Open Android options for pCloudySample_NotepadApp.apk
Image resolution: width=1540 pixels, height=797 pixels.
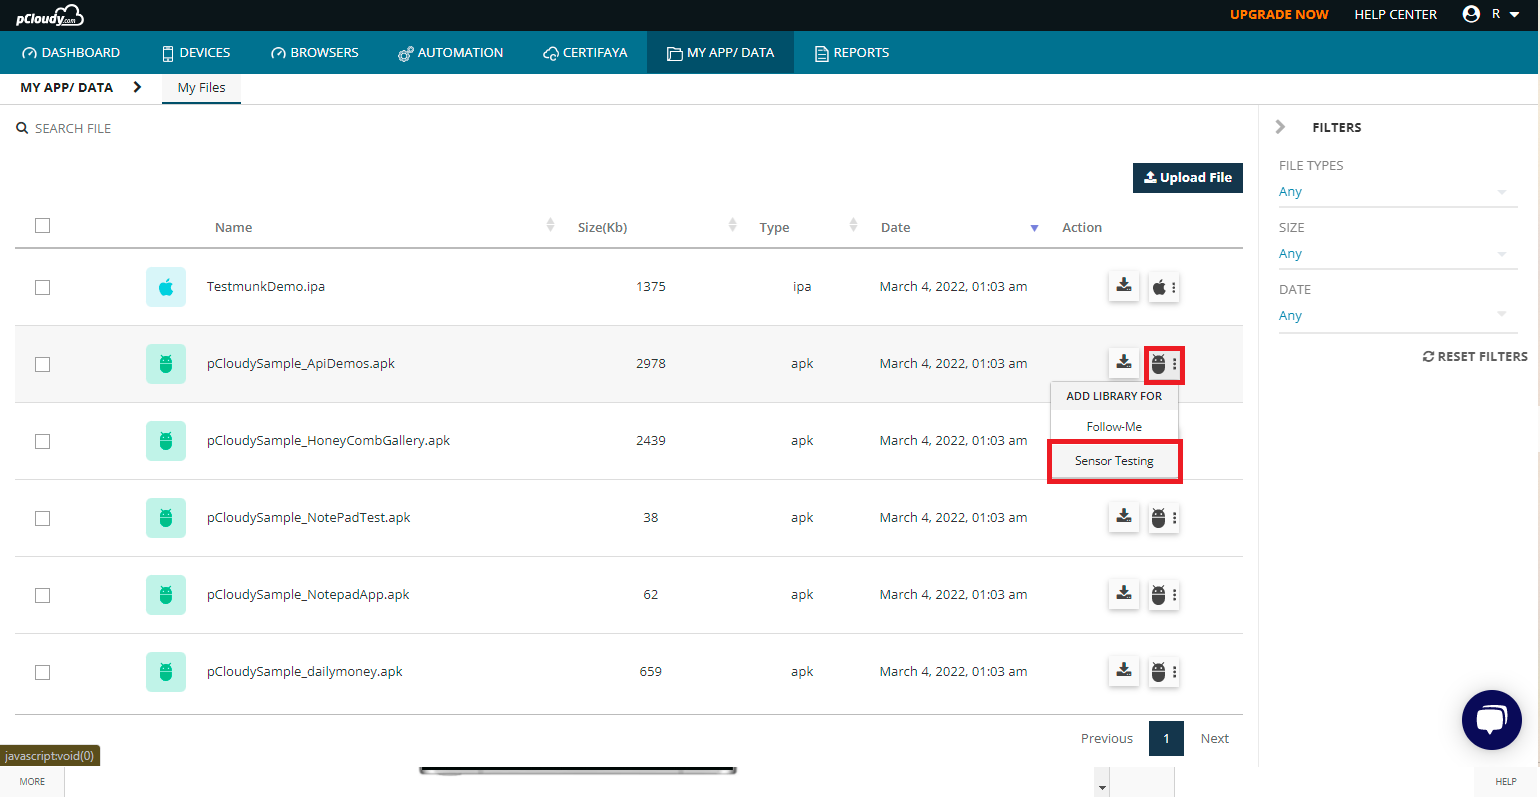tap(1164, 595)
